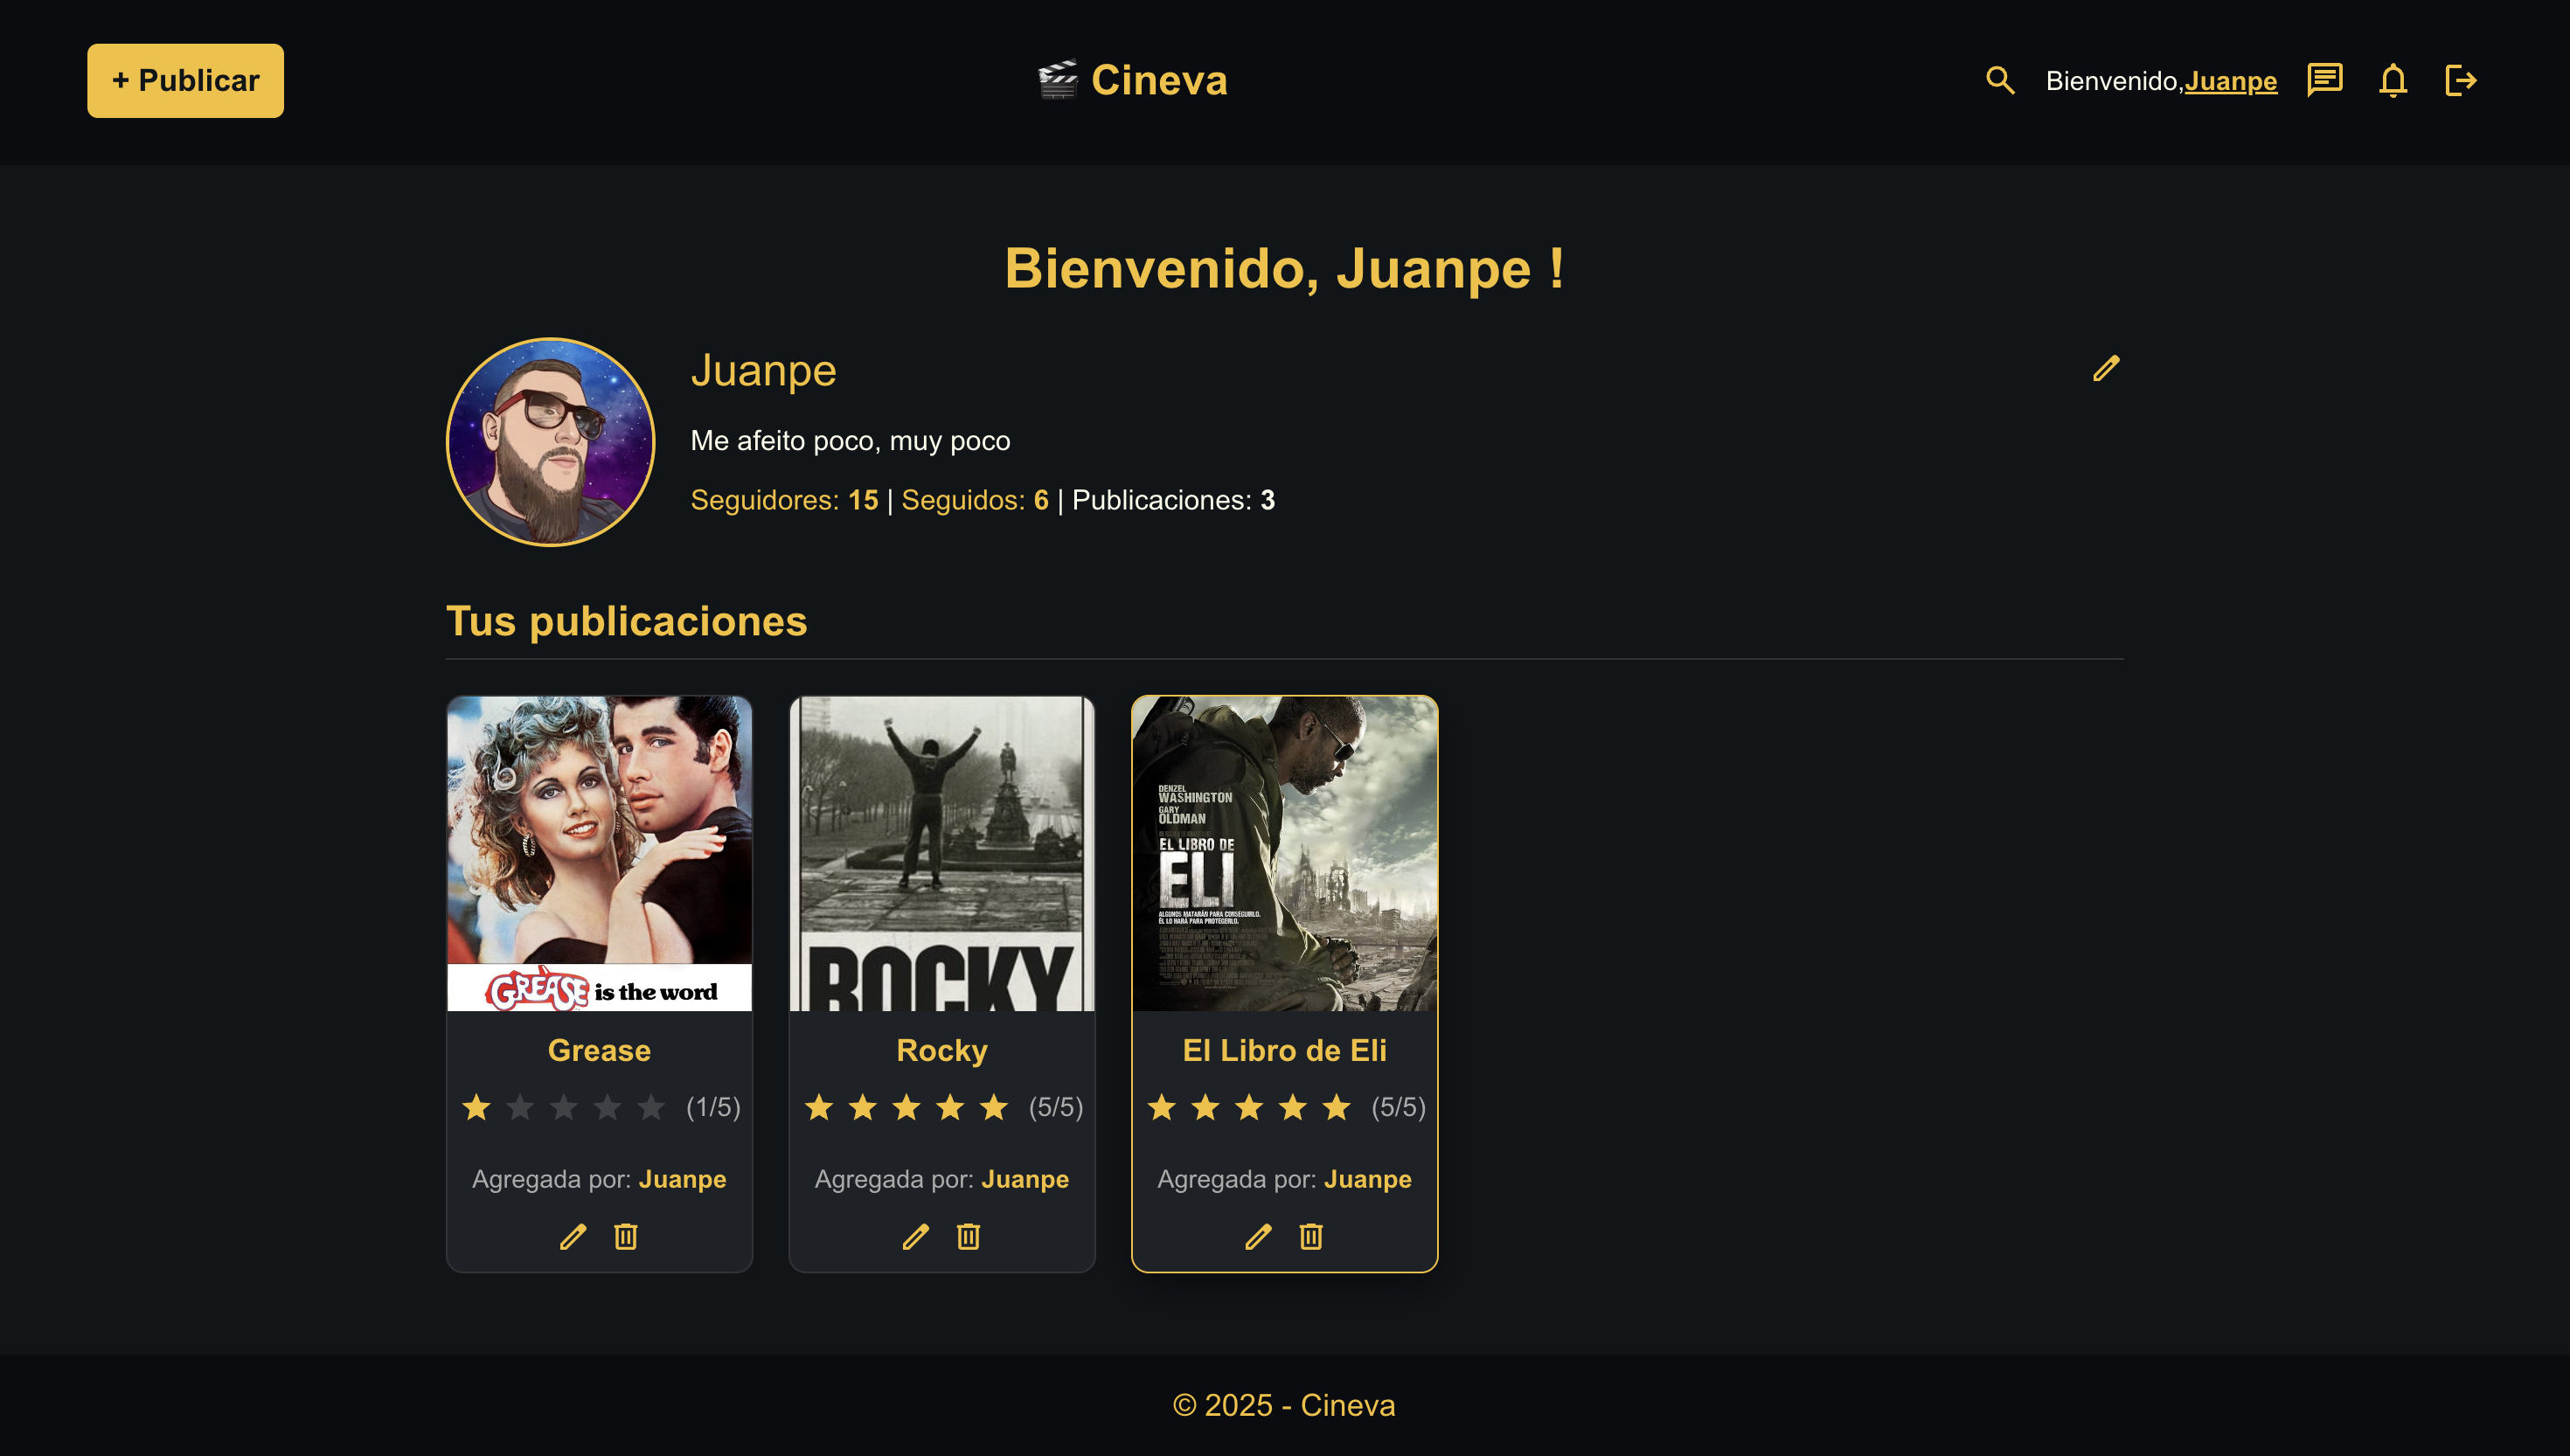Click the fifth star of El Libro de Eli
This screenshot has width=2570, height=1456.
point(1337,1107)
